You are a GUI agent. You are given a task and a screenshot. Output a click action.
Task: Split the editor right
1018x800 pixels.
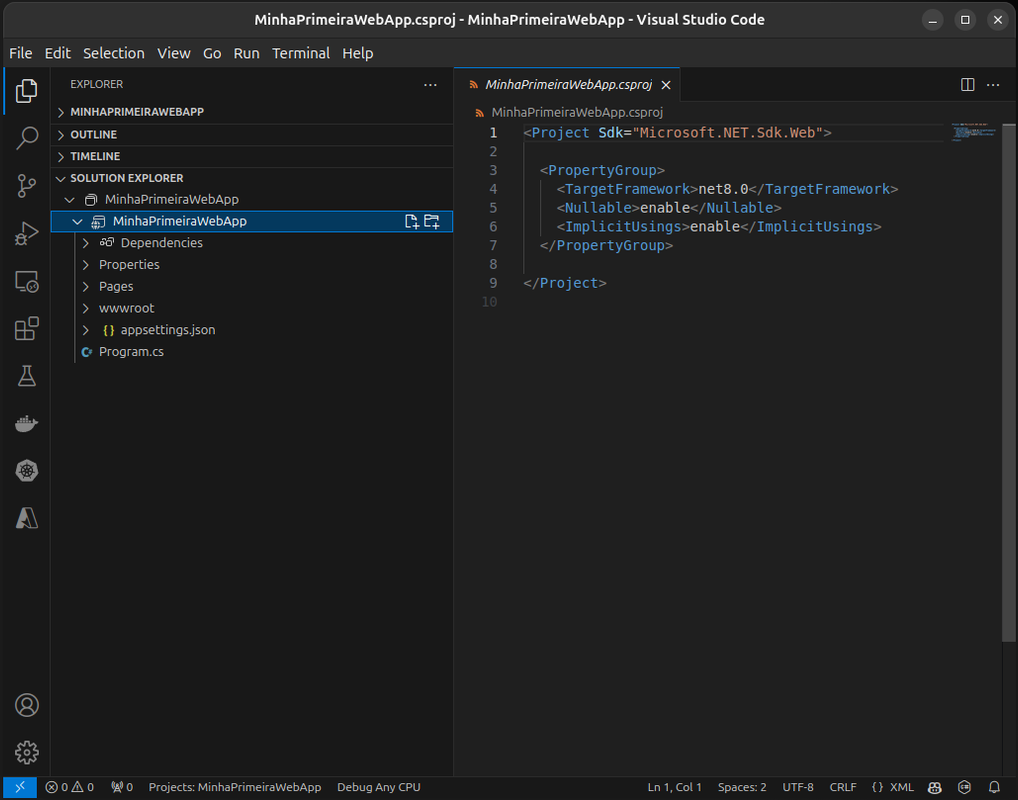click(x=967, y=85)
